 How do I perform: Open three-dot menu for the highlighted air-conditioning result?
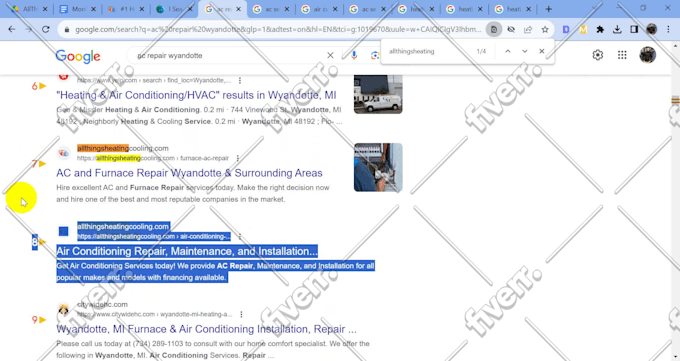240,236
